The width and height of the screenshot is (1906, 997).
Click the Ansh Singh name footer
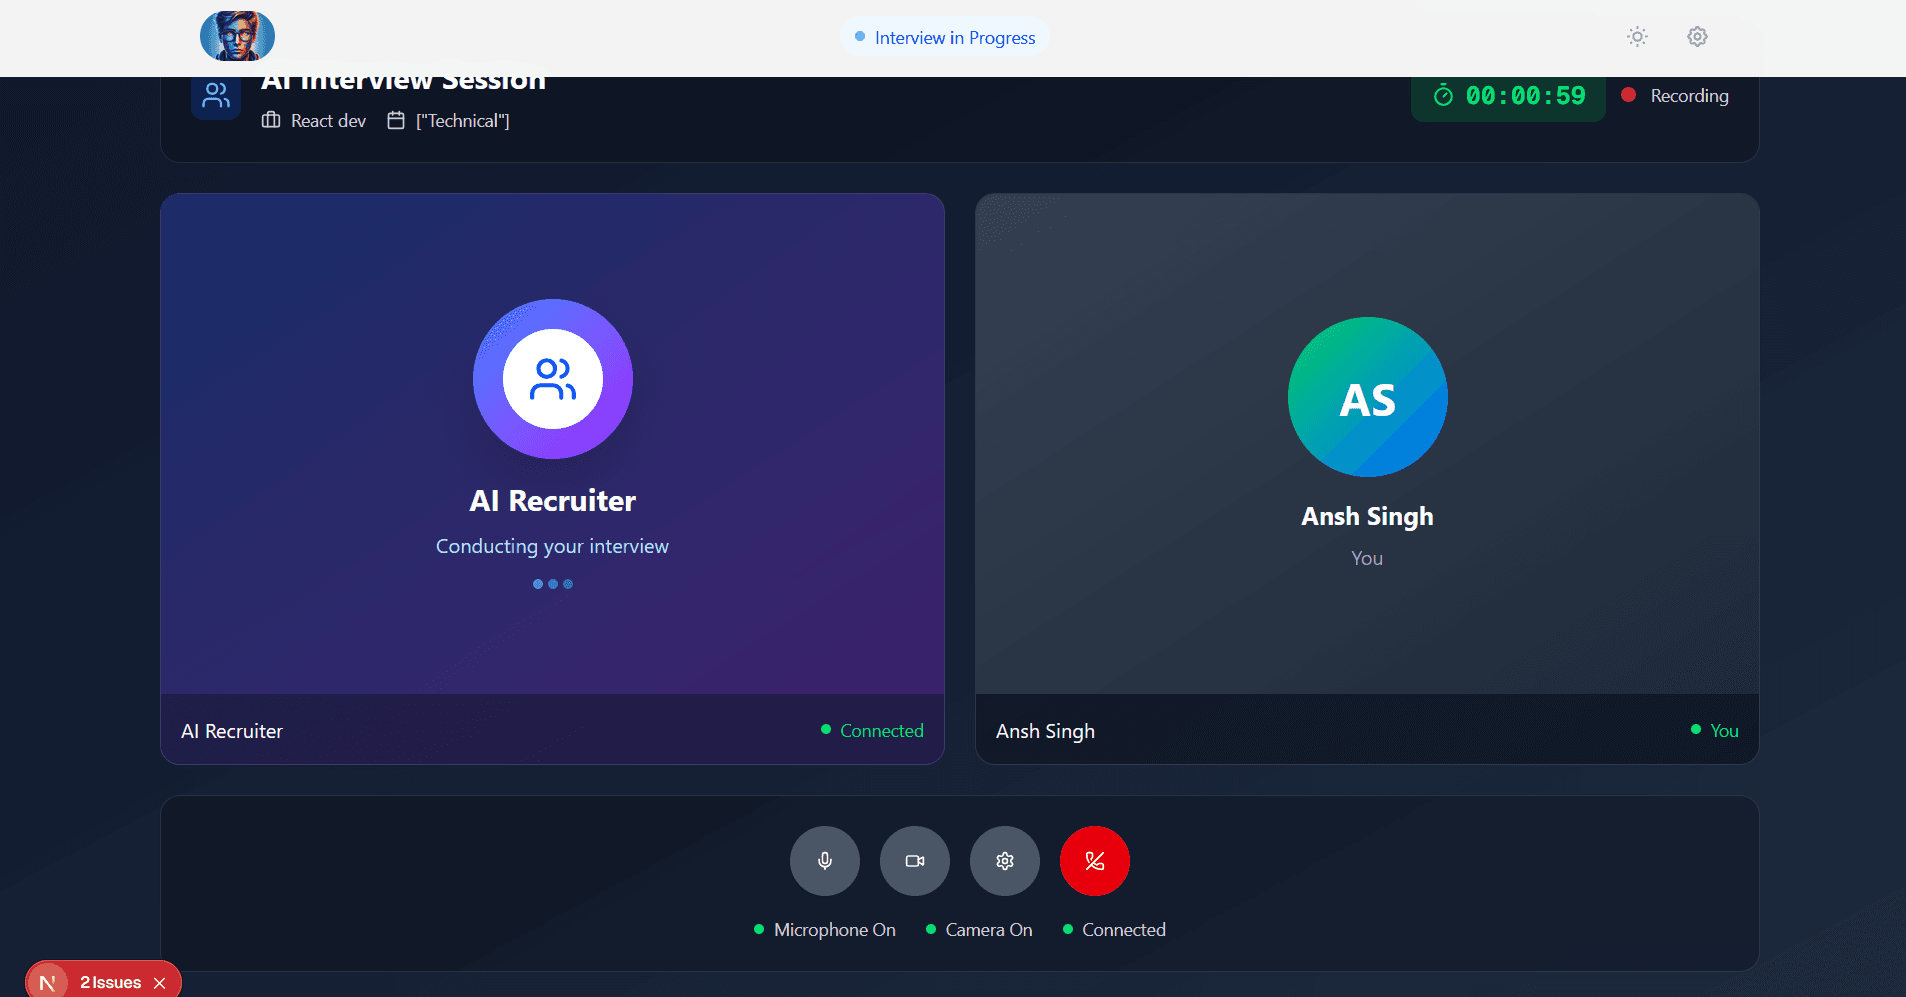point(1045,731)
